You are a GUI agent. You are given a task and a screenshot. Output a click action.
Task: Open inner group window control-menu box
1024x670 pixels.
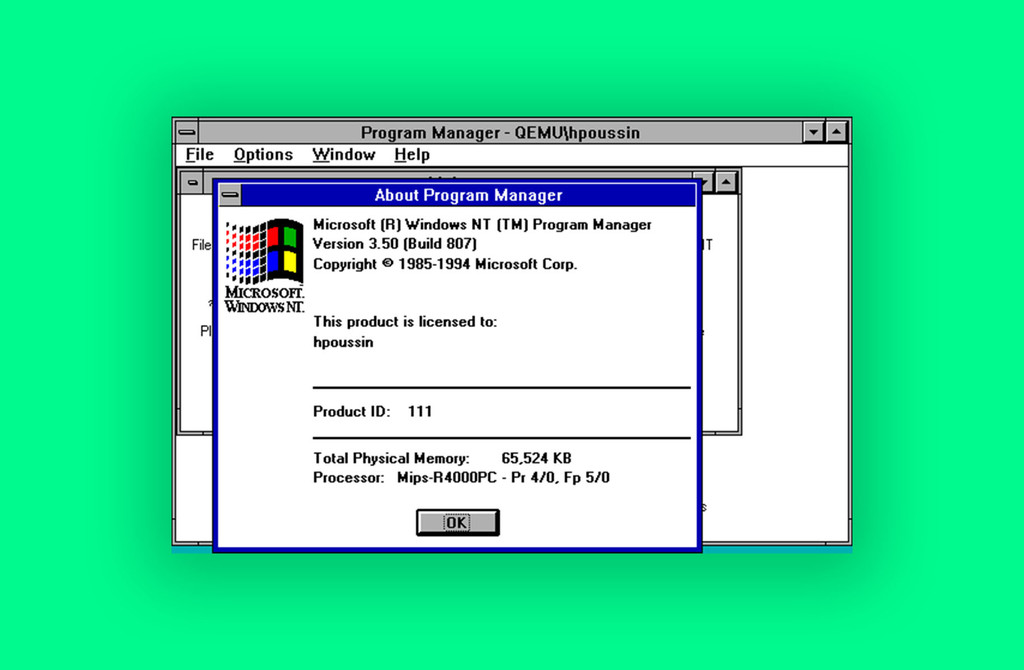192,182
